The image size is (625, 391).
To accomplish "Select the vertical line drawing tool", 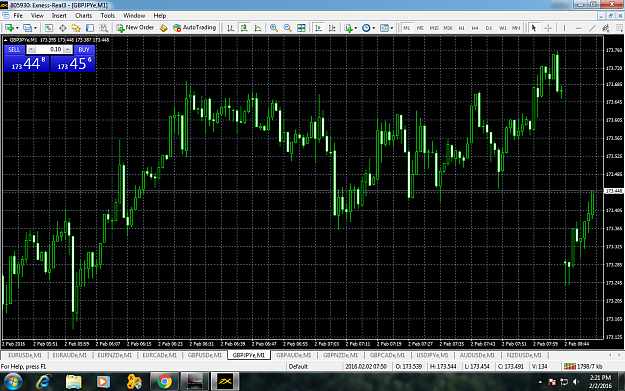I will click(564, 28).
